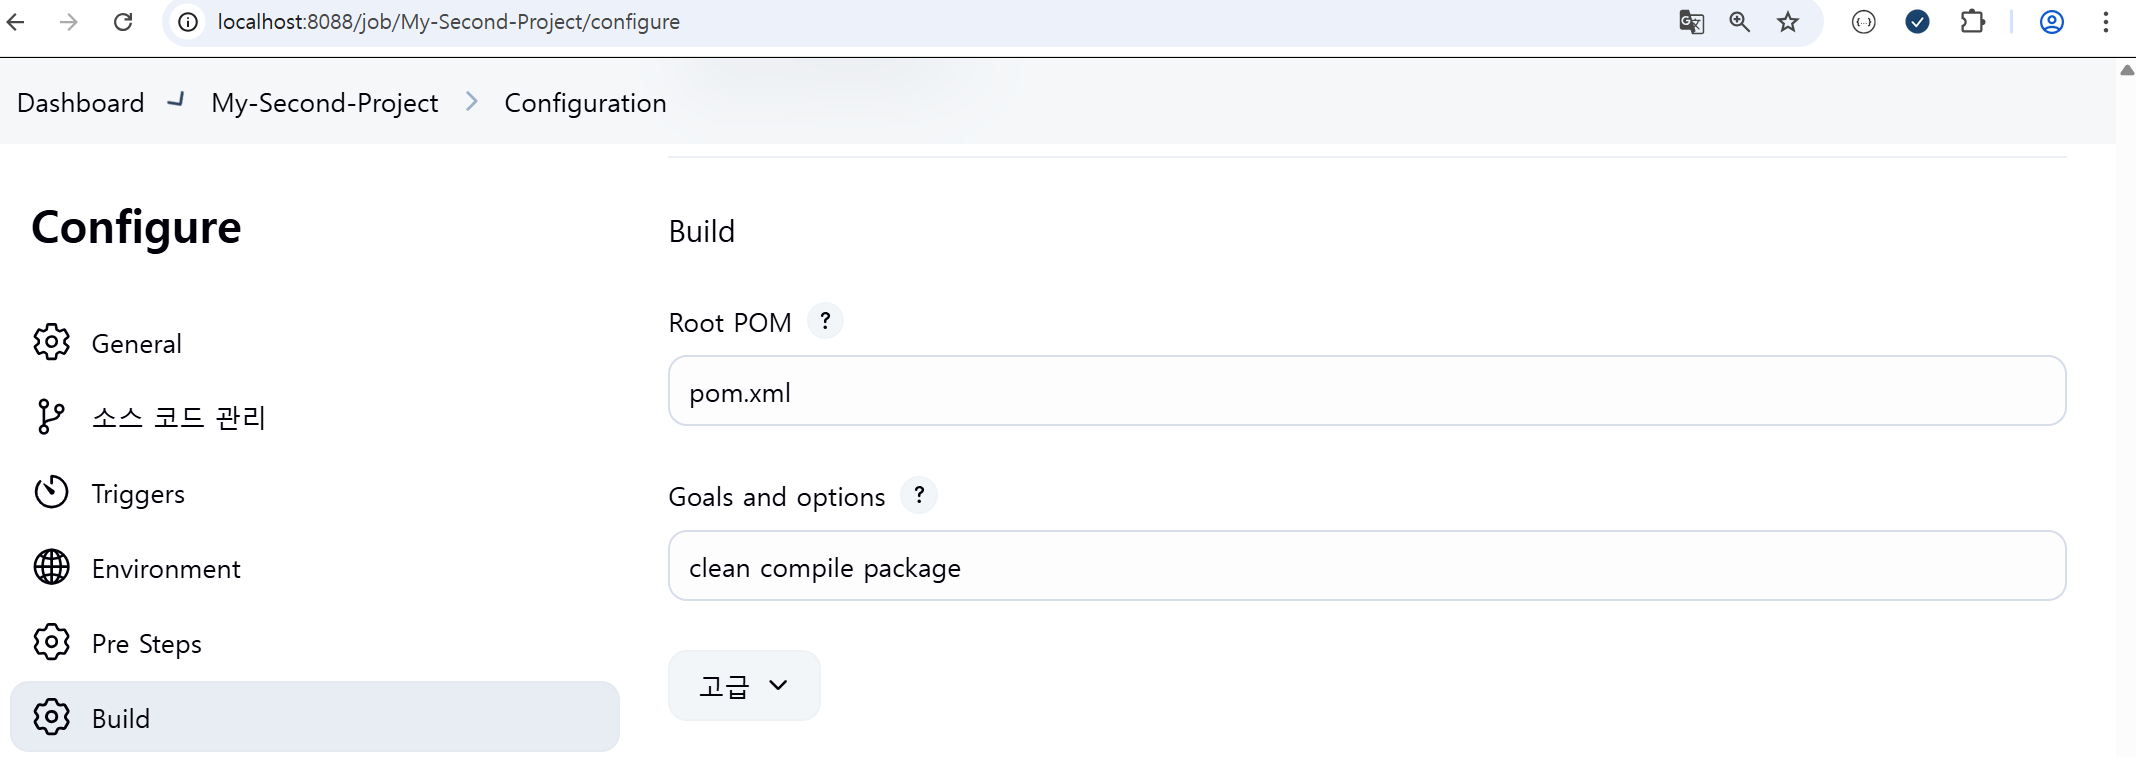Open Goals and options help icon

pyautogui.click(x=918, y=495)
